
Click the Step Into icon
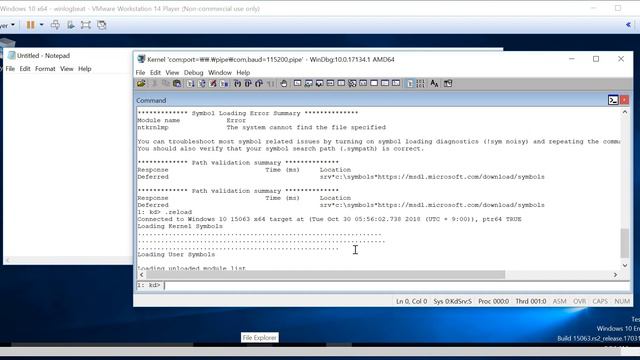(237, 84)
